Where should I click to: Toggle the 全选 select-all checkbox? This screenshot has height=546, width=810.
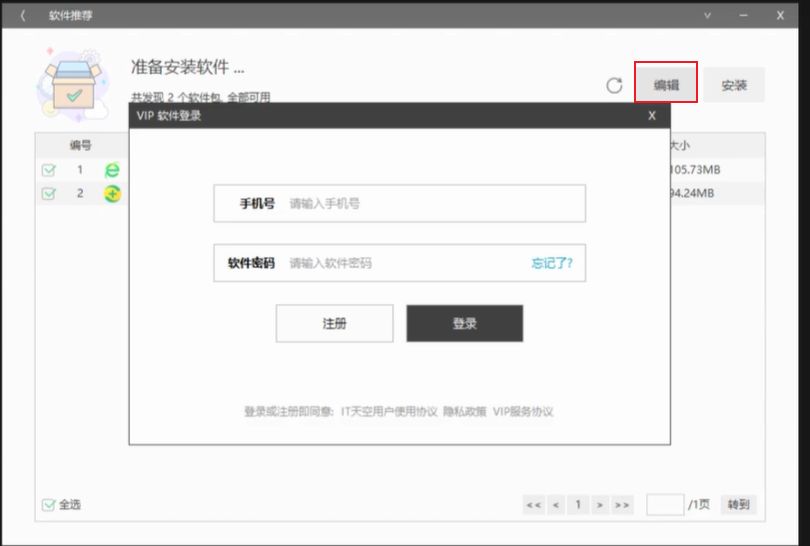click(x=49, y=505)
